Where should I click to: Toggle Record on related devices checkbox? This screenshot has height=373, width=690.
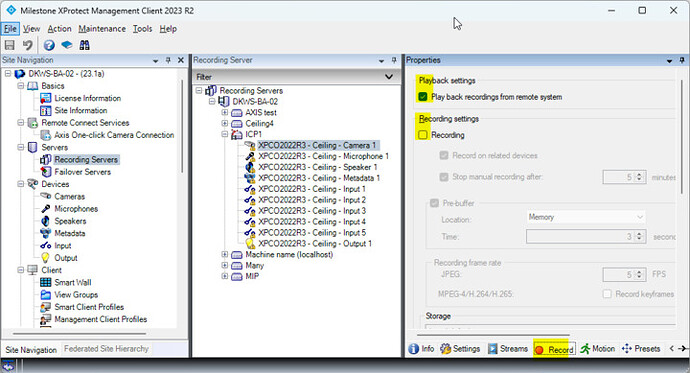pos(444,155)
